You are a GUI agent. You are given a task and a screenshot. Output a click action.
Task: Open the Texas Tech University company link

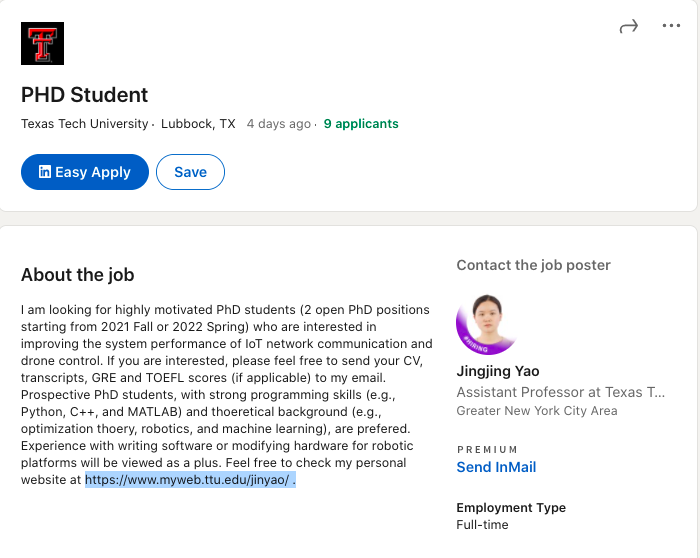click(85, 124)
